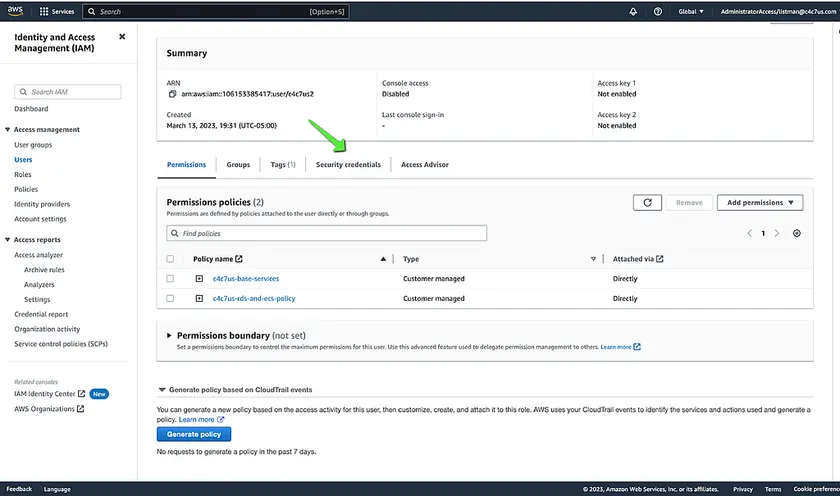Close the IAM navigation sidebar
Screen dimensions: 840x496
[x=122, y=36]
